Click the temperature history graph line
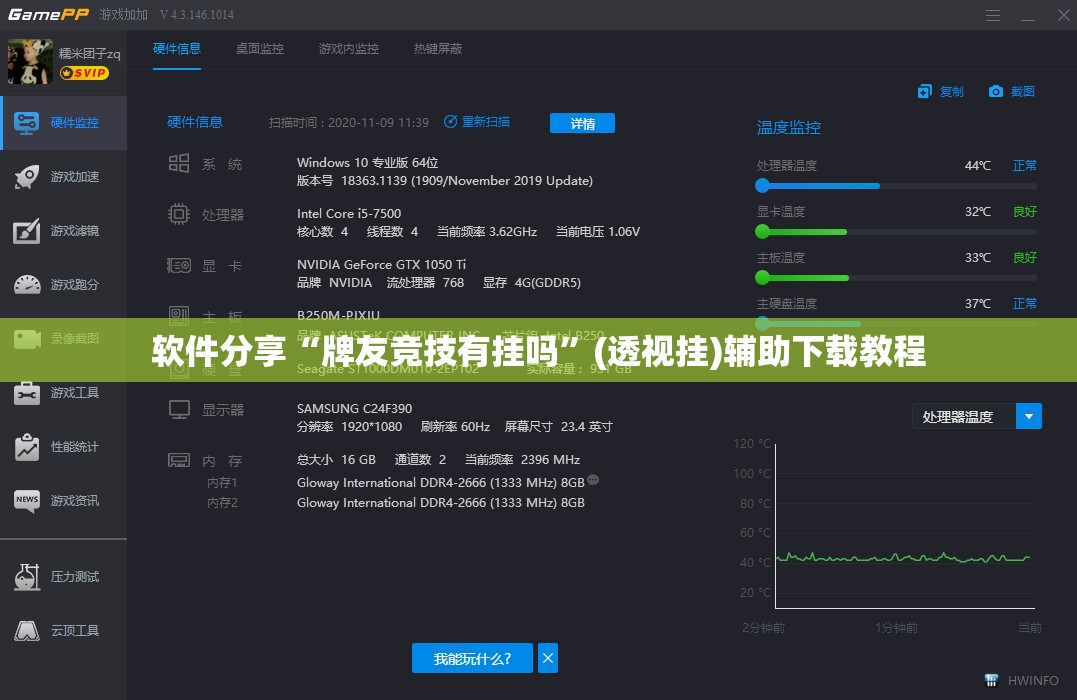Viewport: 1077px width, 700px height. [x=903, y=557]
